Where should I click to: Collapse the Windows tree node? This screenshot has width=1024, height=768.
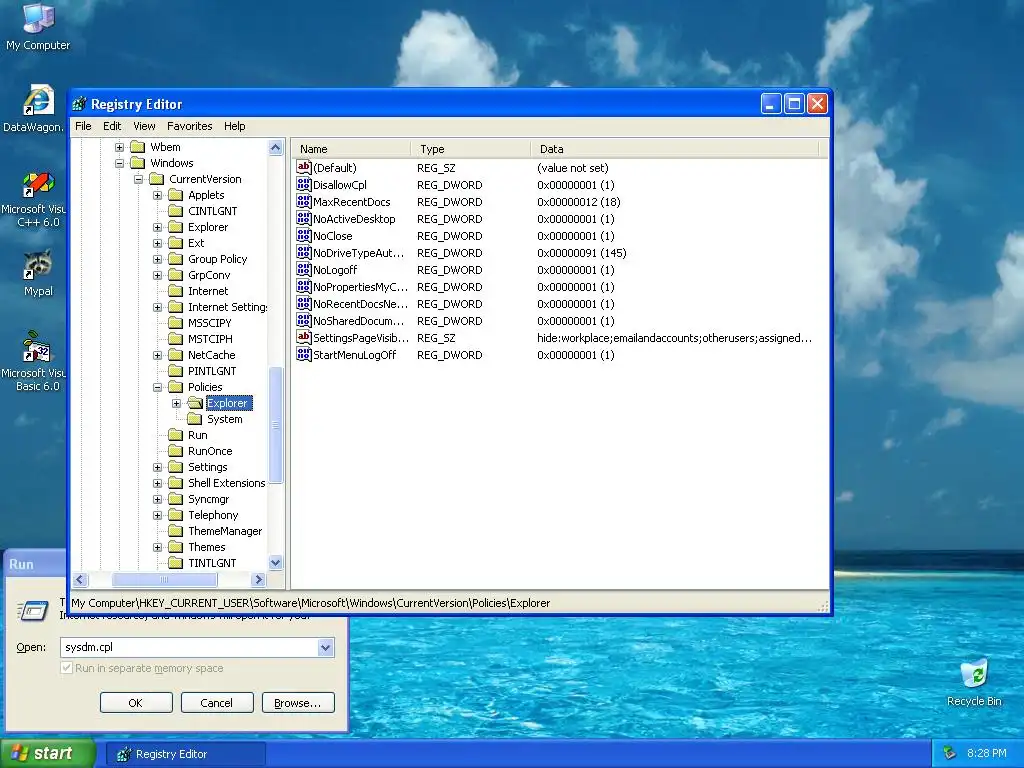[x=120, y=163]
